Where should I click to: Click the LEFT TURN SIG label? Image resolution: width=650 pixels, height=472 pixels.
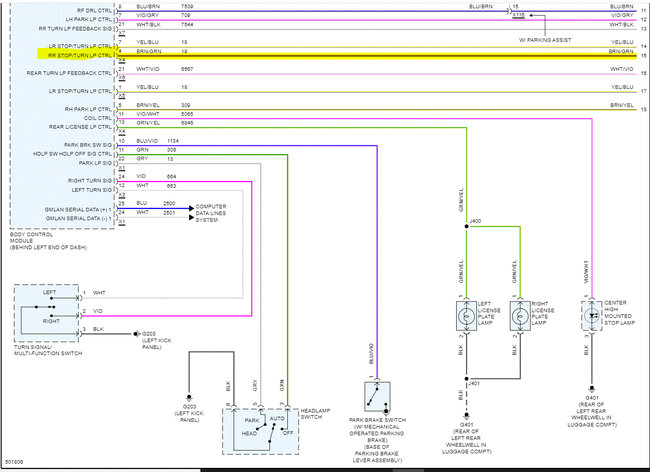coord(92,190)
